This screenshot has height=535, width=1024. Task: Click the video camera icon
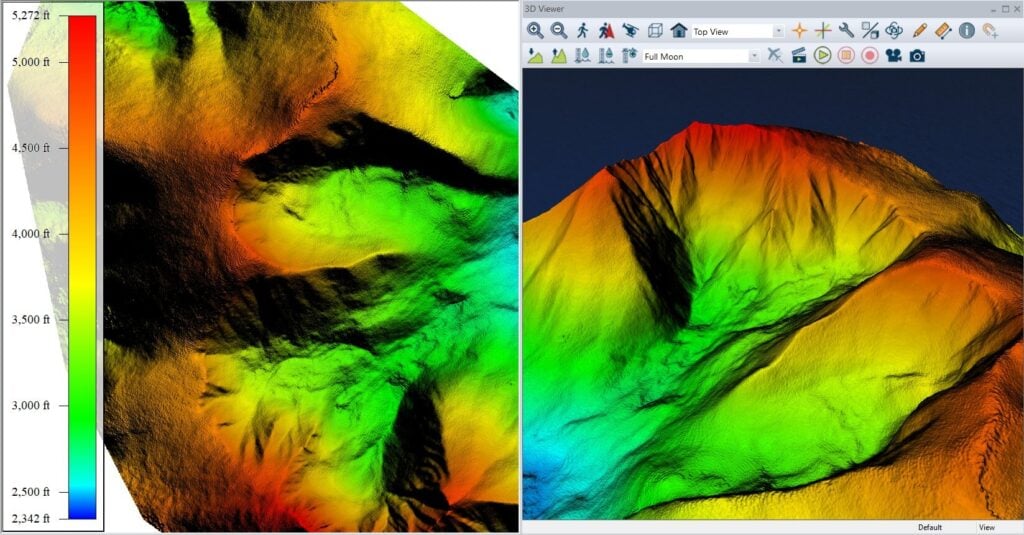(x=893, y=56)
